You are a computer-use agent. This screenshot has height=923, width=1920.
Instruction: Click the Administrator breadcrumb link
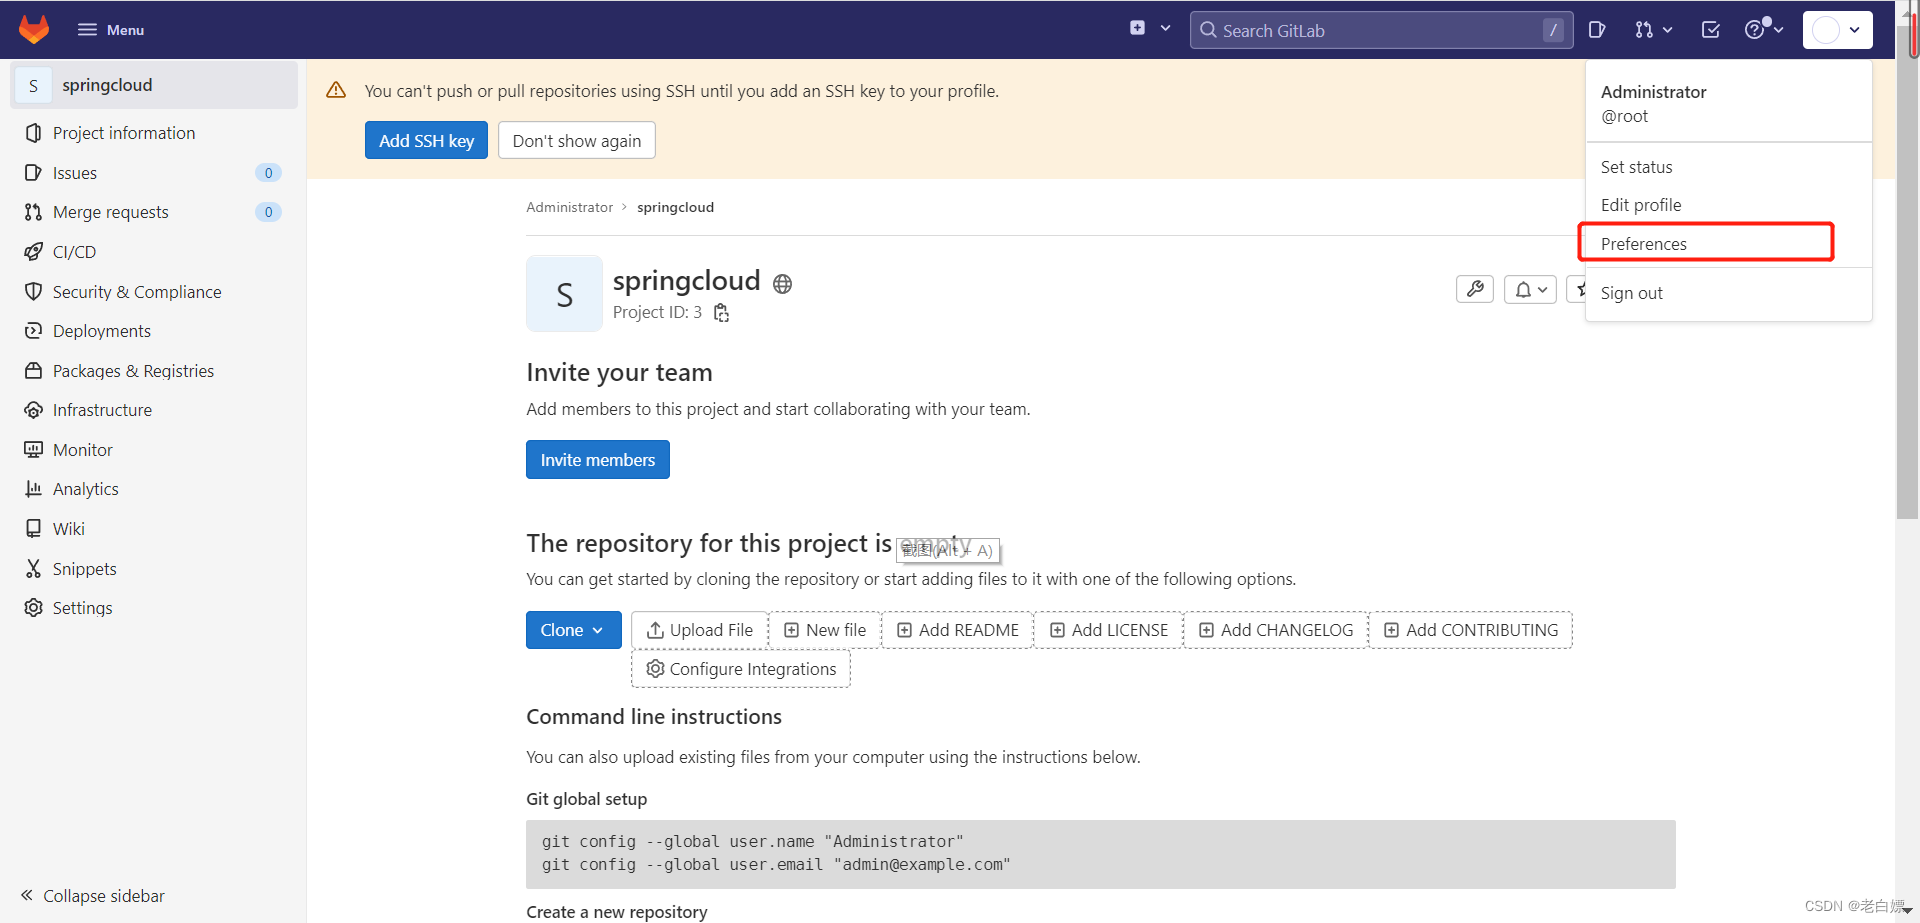point(569,207)
